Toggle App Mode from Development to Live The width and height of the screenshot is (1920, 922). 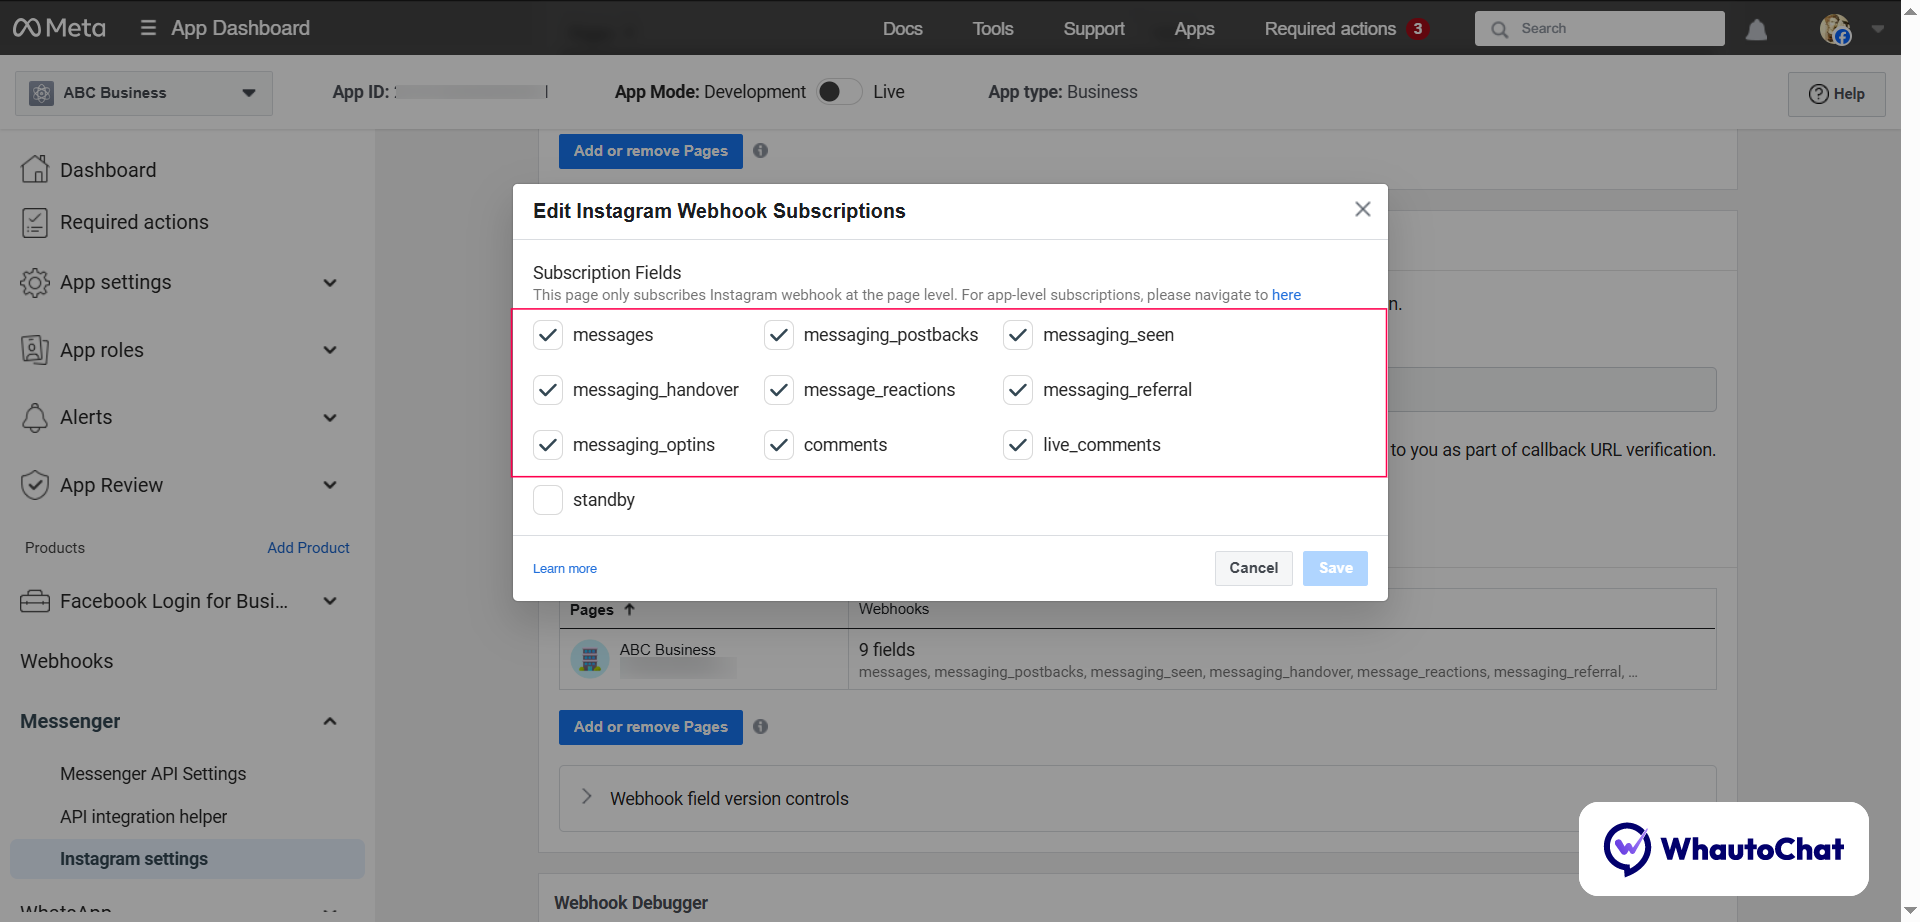click(839, 91)
